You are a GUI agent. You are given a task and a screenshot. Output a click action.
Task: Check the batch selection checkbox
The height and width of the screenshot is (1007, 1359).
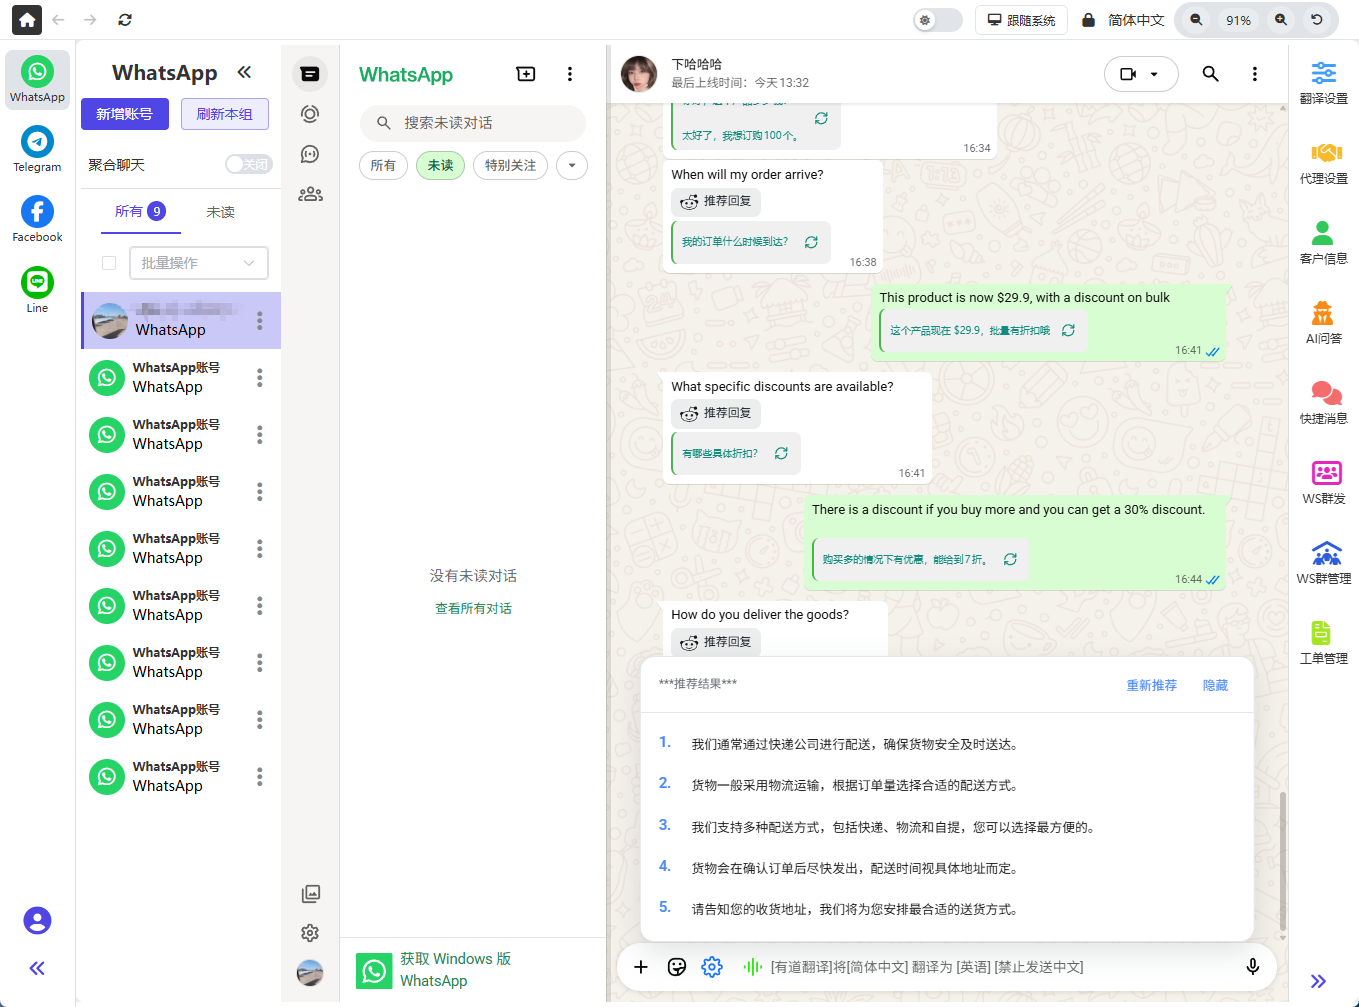[109, 263]
